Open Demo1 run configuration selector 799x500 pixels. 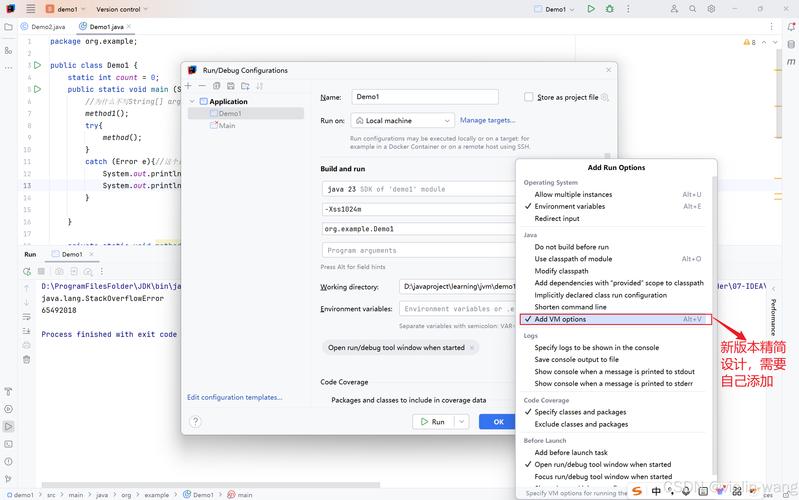(554, 9)
